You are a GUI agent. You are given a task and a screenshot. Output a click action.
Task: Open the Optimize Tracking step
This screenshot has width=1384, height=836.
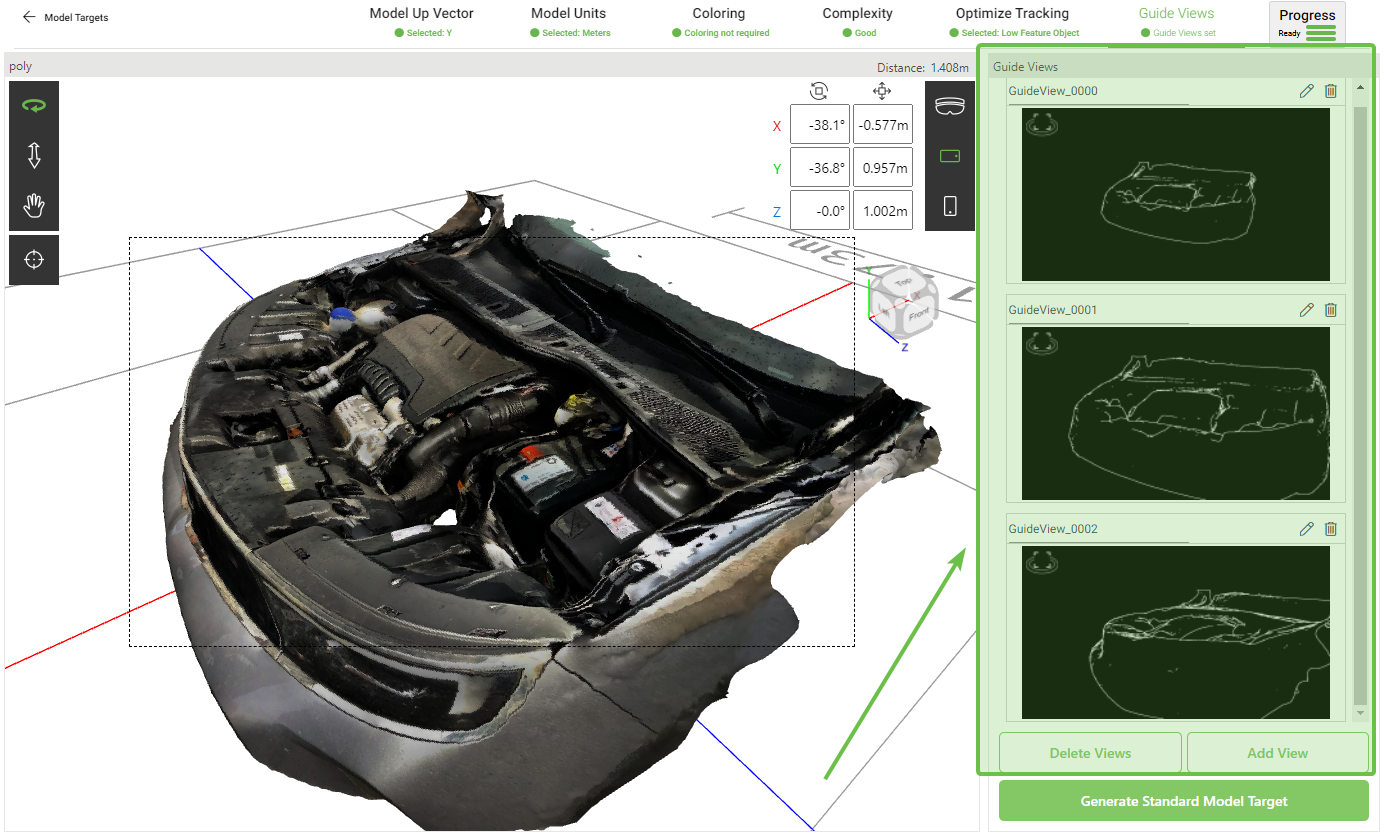click(1011, 13)
